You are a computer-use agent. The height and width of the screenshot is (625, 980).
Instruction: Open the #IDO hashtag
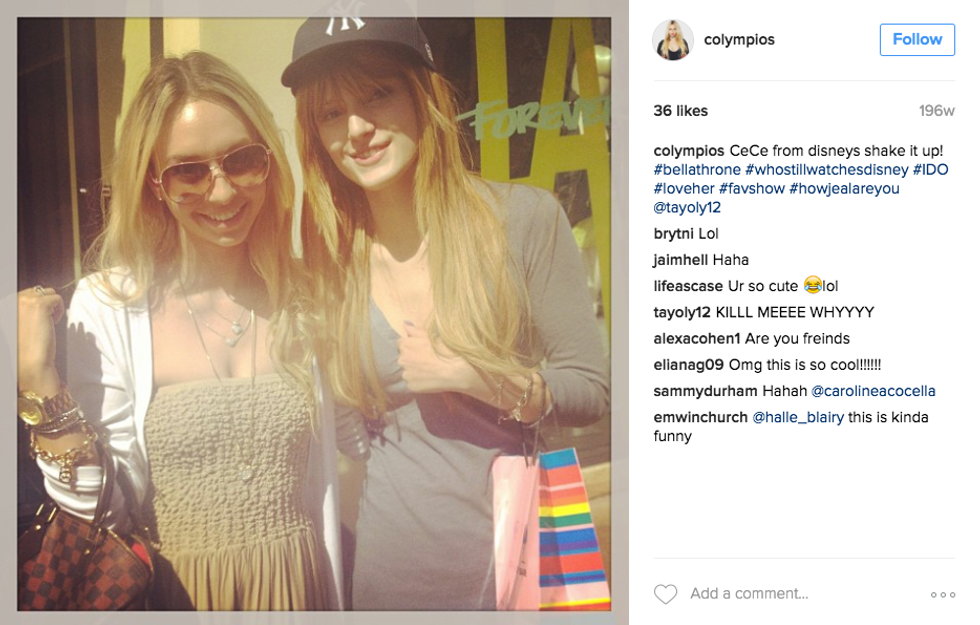[931, 169]
